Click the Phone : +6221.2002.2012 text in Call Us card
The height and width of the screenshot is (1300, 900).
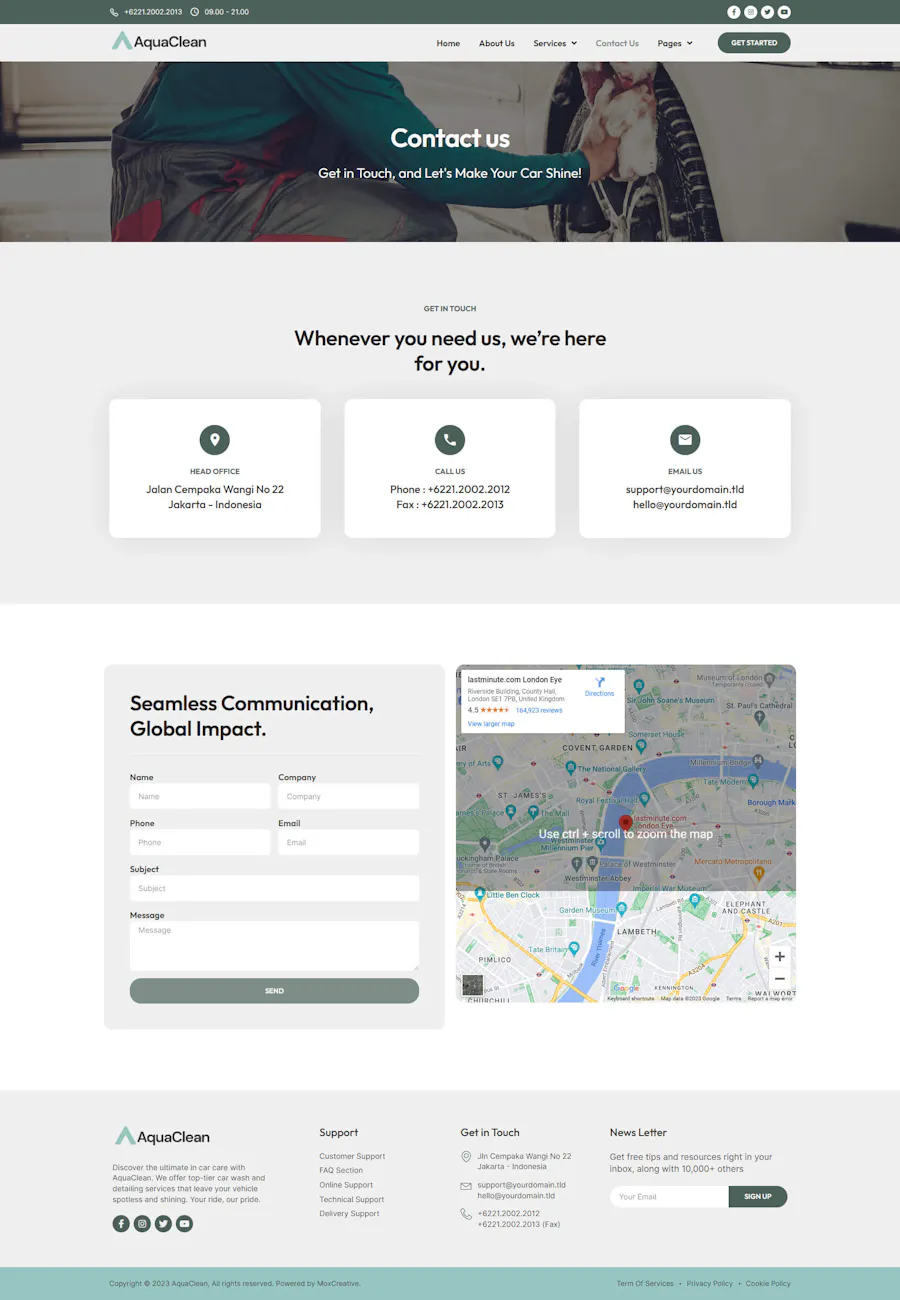pyautogui.click(x=450, y=490)
